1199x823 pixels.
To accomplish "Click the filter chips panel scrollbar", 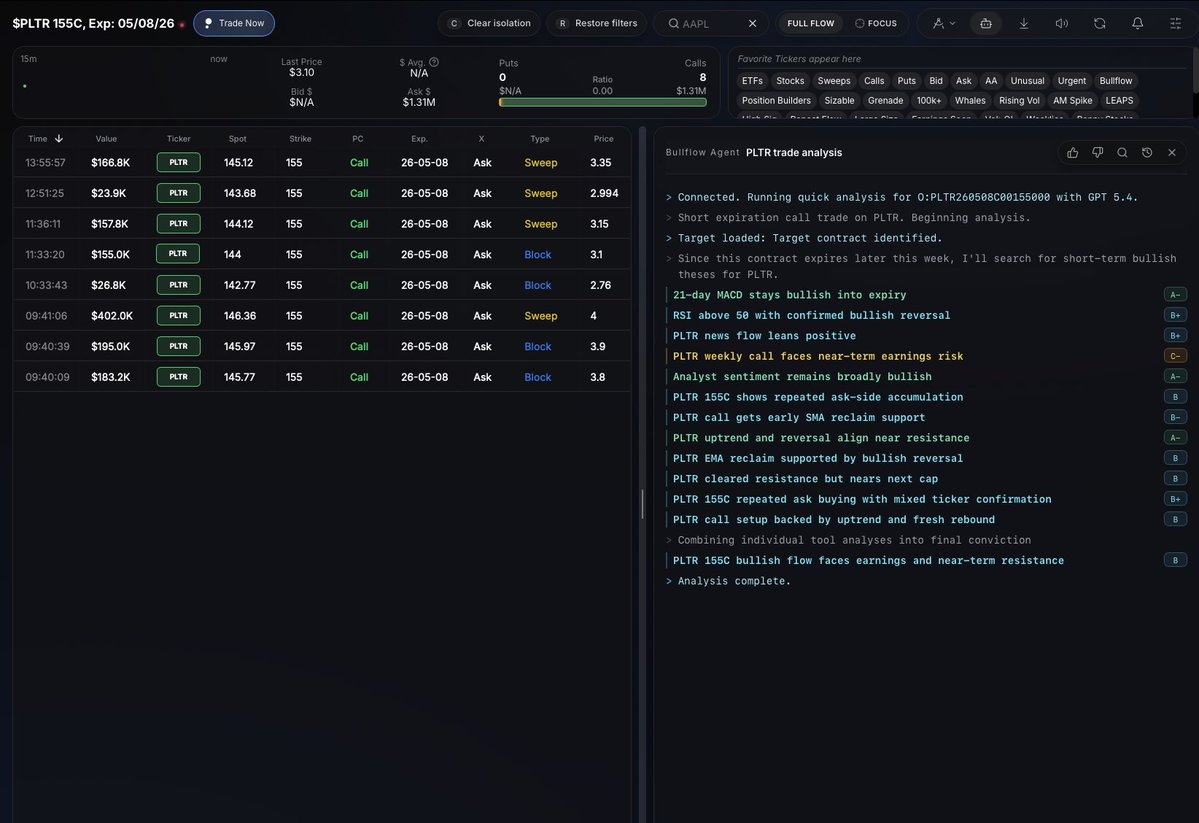I will pyautogui.click(x=1195, y=73).
